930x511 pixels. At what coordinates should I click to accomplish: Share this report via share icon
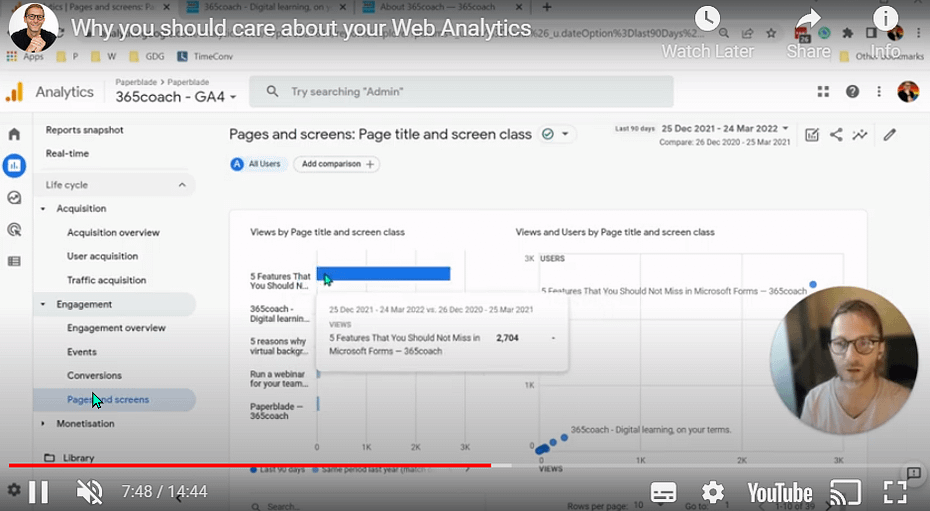pos(836,135)
